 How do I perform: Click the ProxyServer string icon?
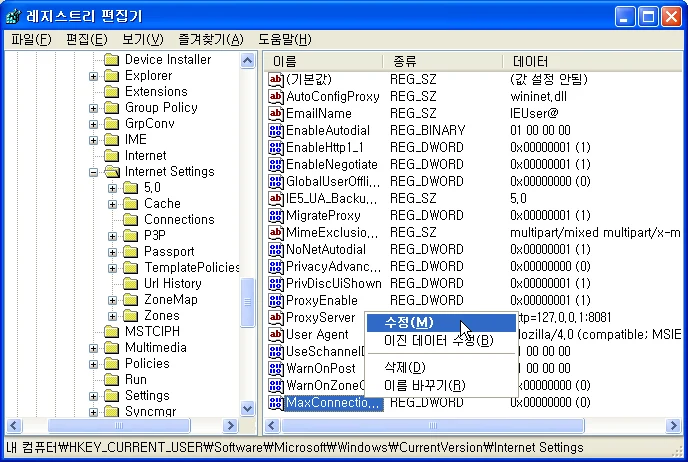(276, 318)
